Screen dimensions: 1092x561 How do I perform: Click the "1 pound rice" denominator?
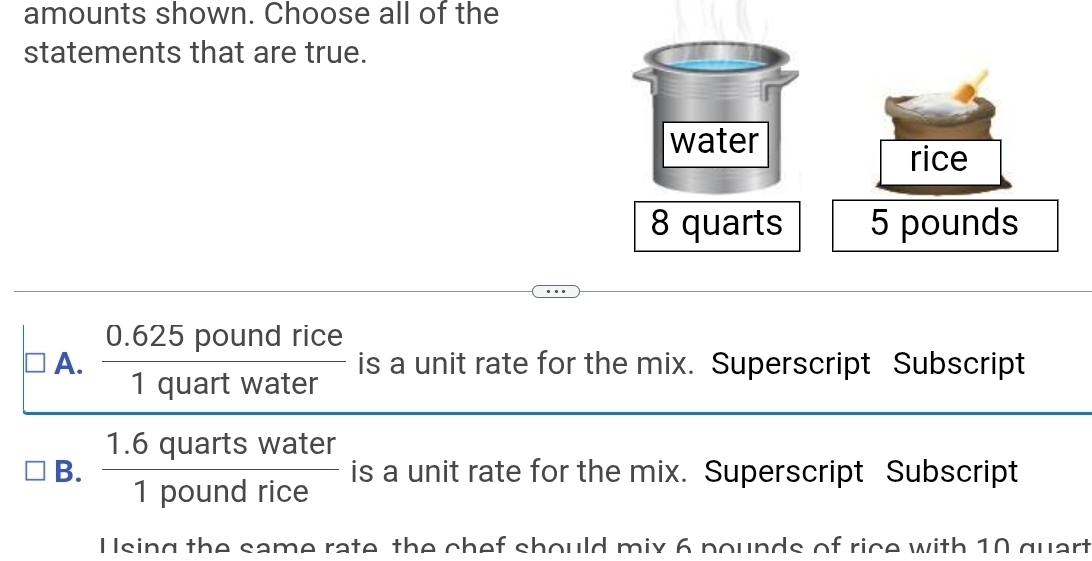point(221,492)
